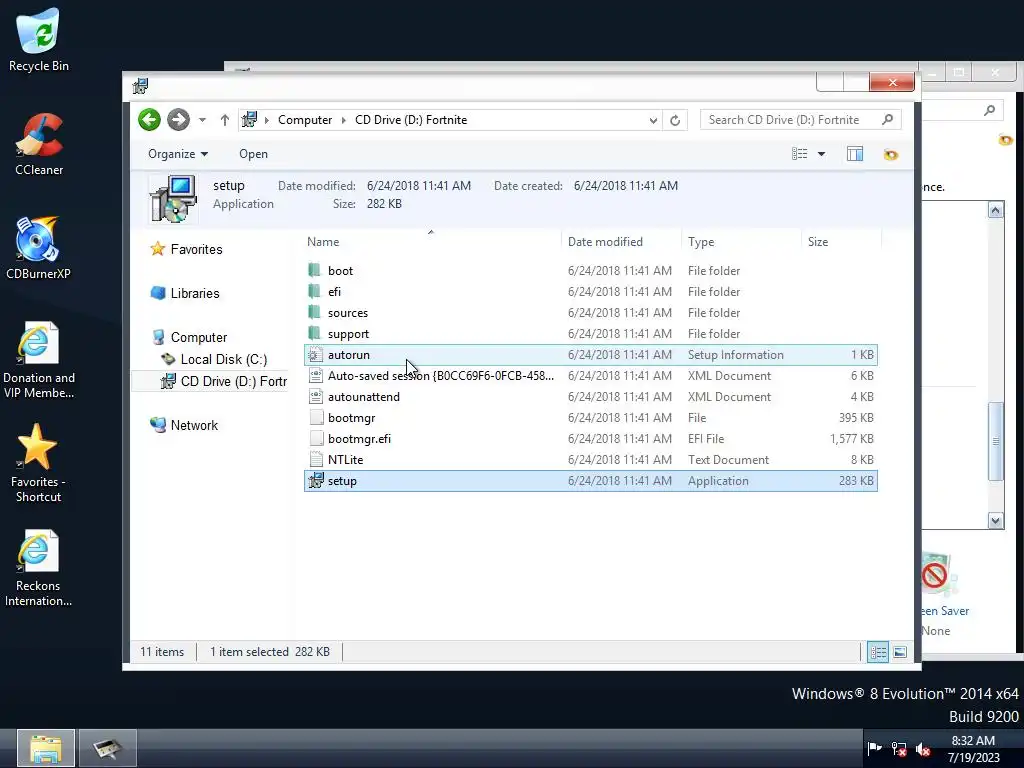Change your view using the view icon

coord(799,154)
